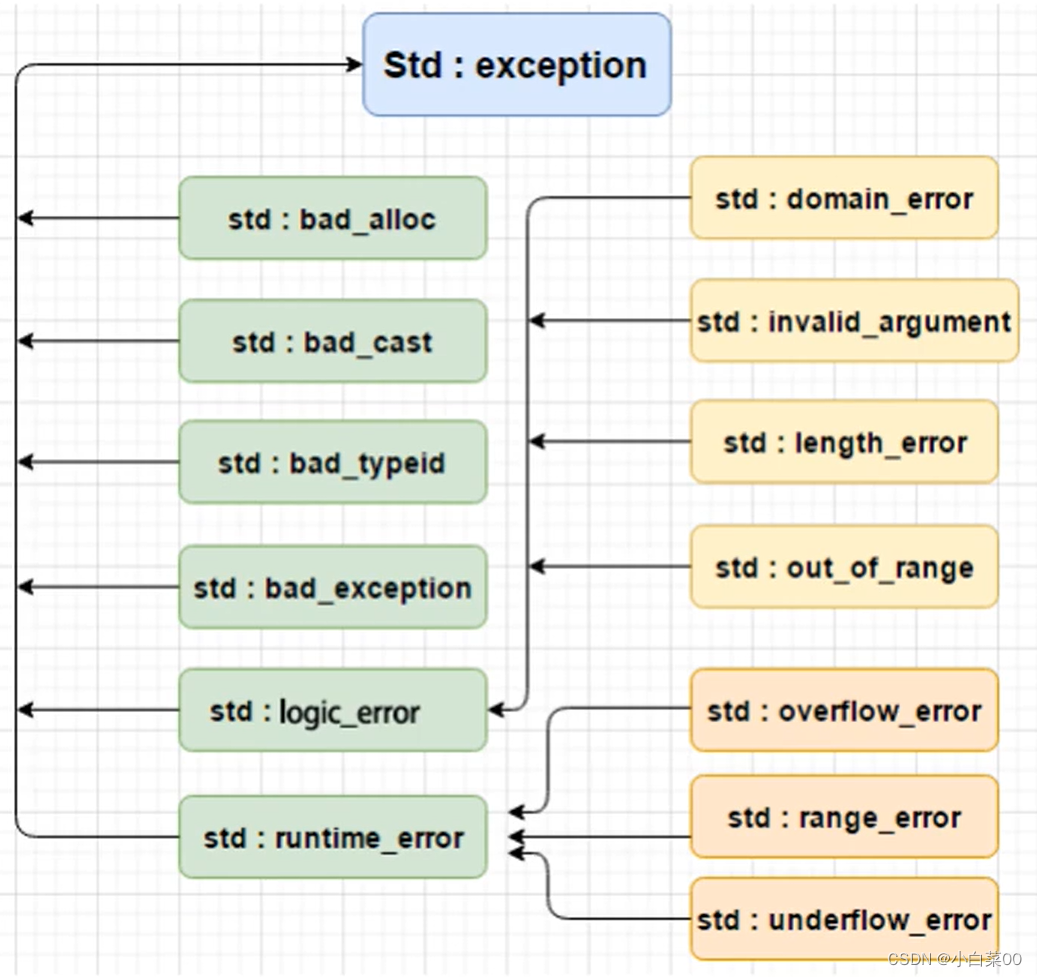Click the std : invalid_argument box

pyautogui.click(x=855, y=321)
